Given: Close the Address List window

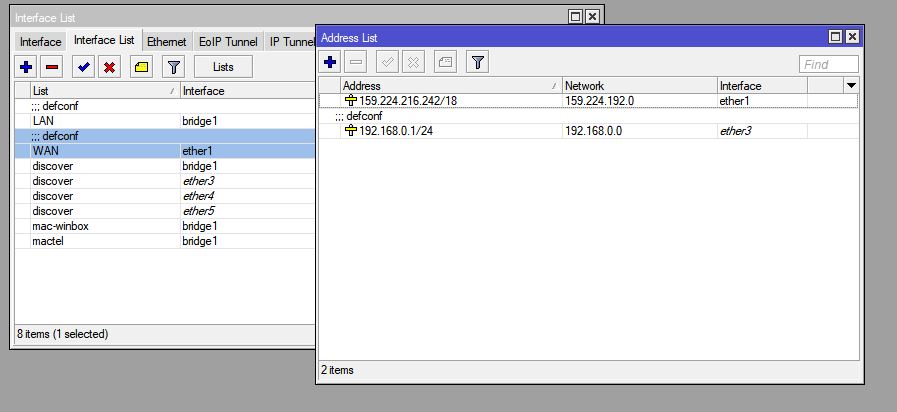Looking at the screenshot, I should tap(852, 37).
